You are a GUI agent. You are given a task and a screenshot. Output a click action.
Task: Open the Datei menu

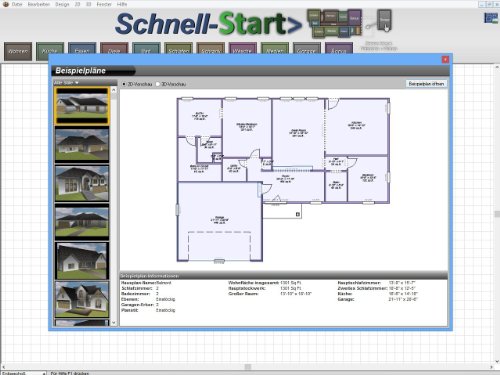pyautogui.click(x=17, y=4)
